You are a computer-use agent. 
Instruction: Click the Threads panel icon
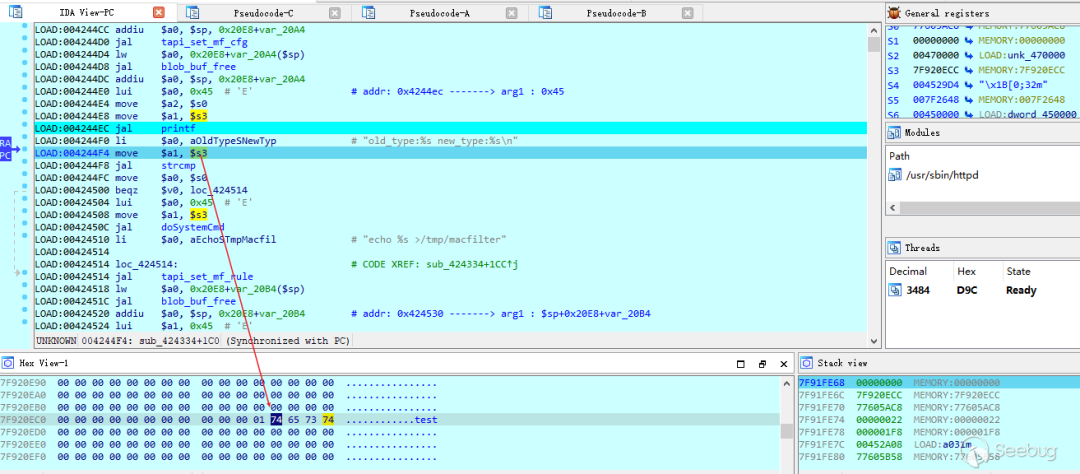[x=894, y=247]
